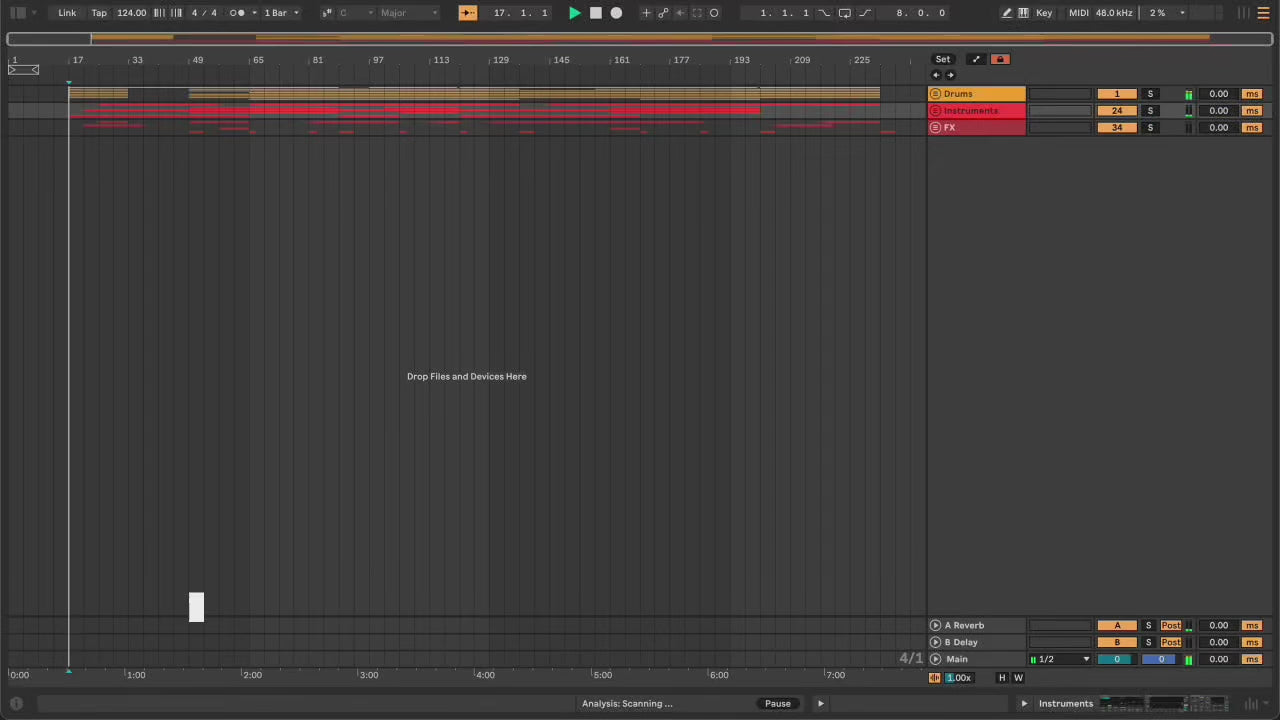This screenshot has width=1280, height=720.
Task: Click the Arrangement Record circle button
Action: tap(616, 13)
